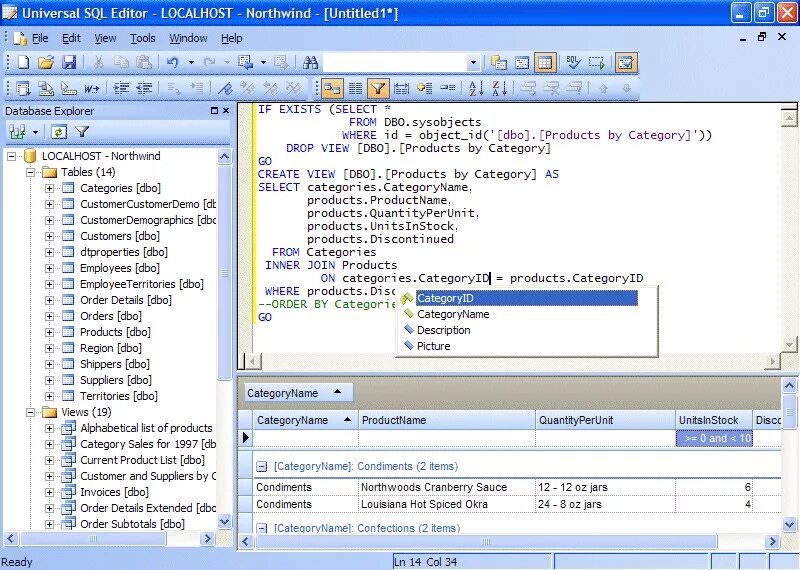800x570 pixels.
Task: Sort descending with the Z-A icon
Action: (499, 88)
